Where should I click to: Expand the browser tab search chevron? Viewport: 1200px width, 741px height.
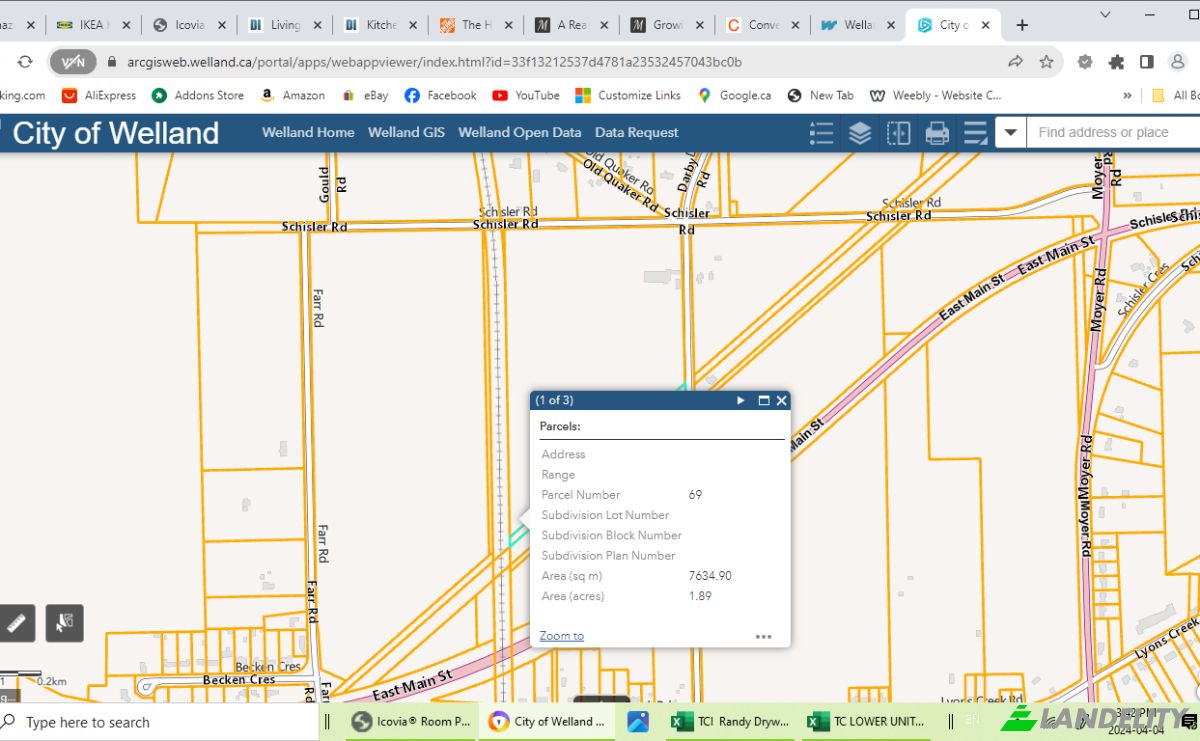pyautogui.click(x=1105, y=14)
